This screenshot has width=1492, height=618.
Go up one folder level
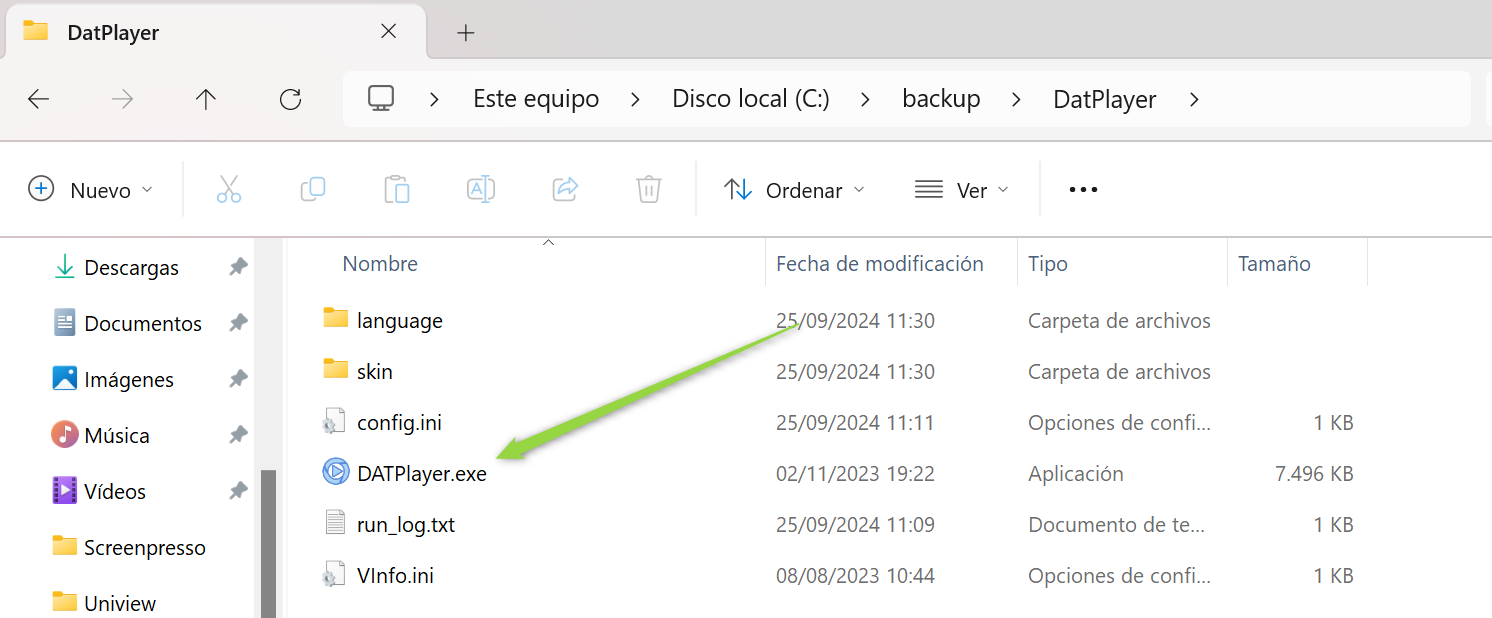point(206,99)
